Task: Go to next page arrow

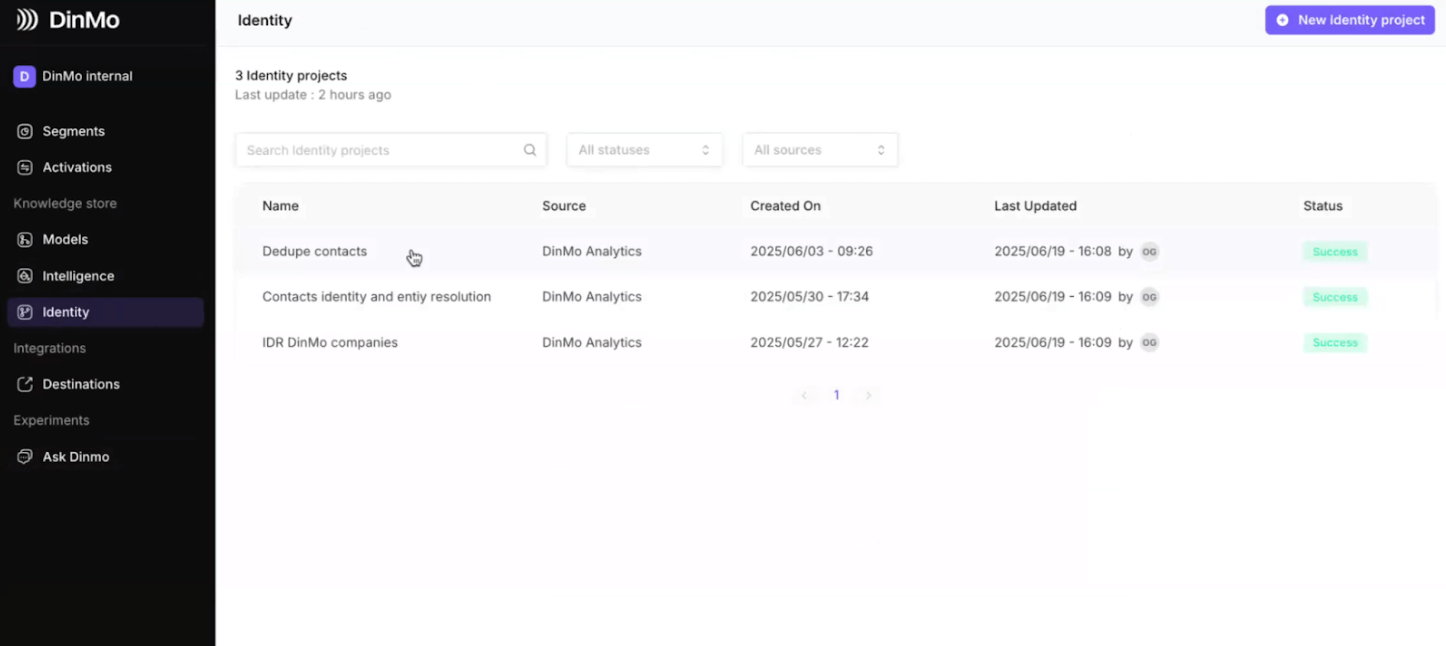Action: pos(868,395)
